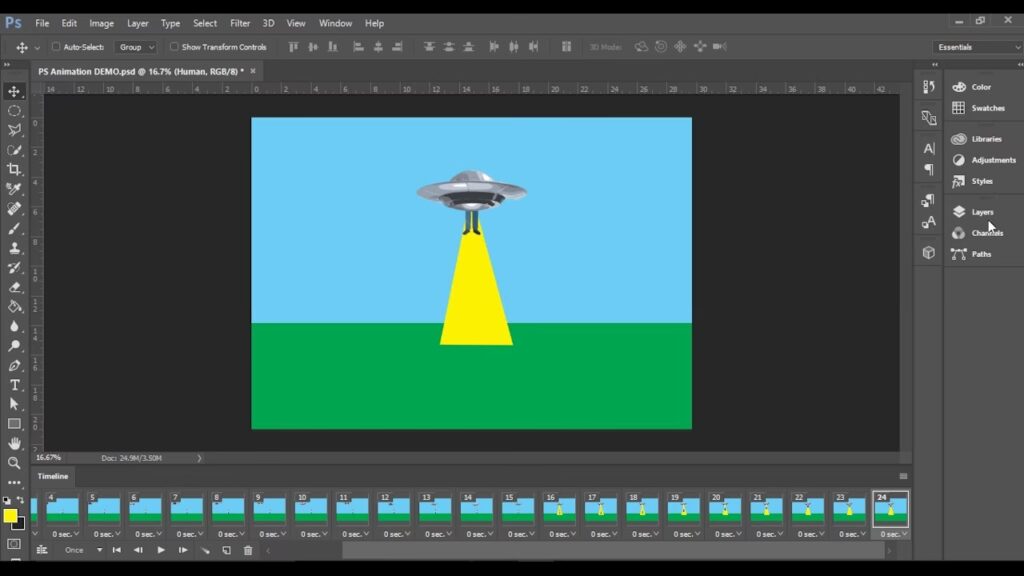Select the Horizontal Type tool

pyautogui.click(x=14, y=385)
